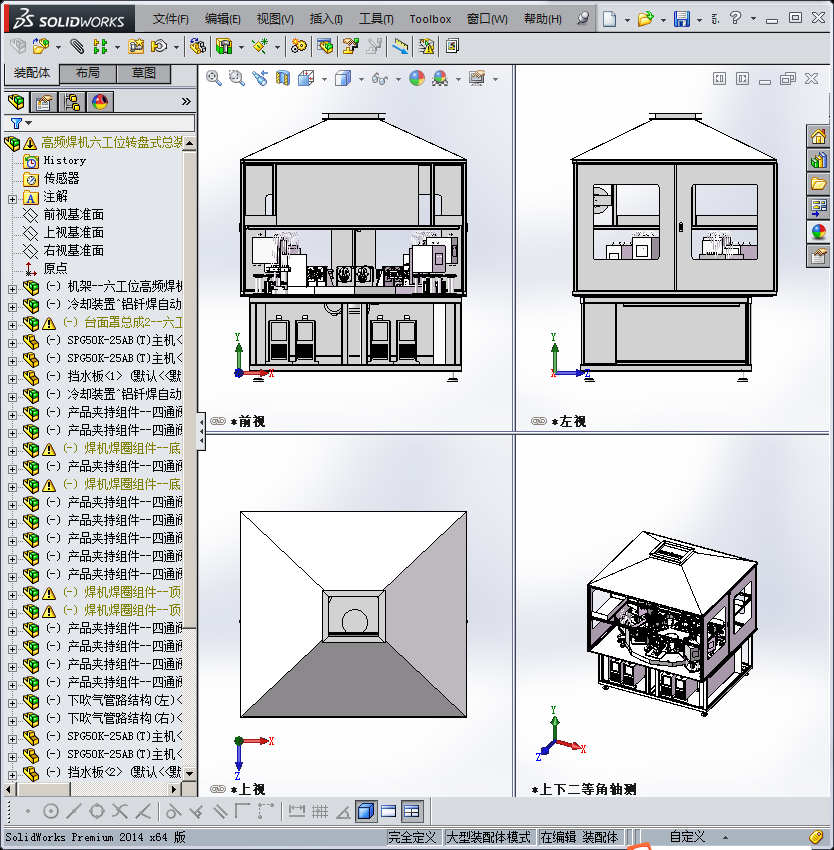Click the Insert Components icon
The image size is (834, 850).
click(41, 47)
